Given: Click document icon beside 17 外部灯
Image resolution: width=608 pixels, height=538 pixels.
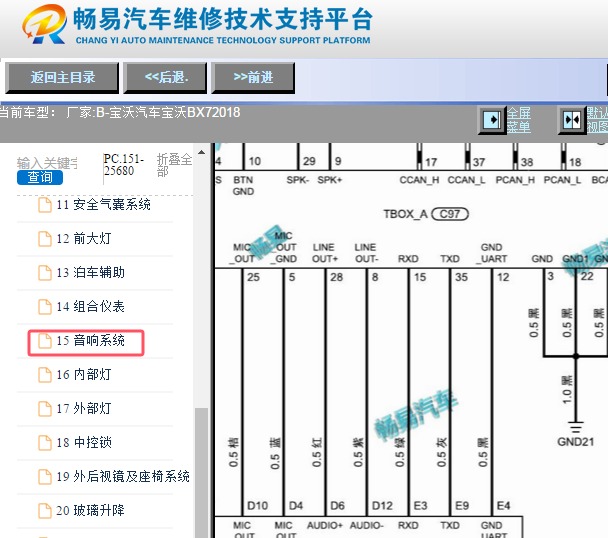Looking at the screenshot, I should click(x=45, y=408).
